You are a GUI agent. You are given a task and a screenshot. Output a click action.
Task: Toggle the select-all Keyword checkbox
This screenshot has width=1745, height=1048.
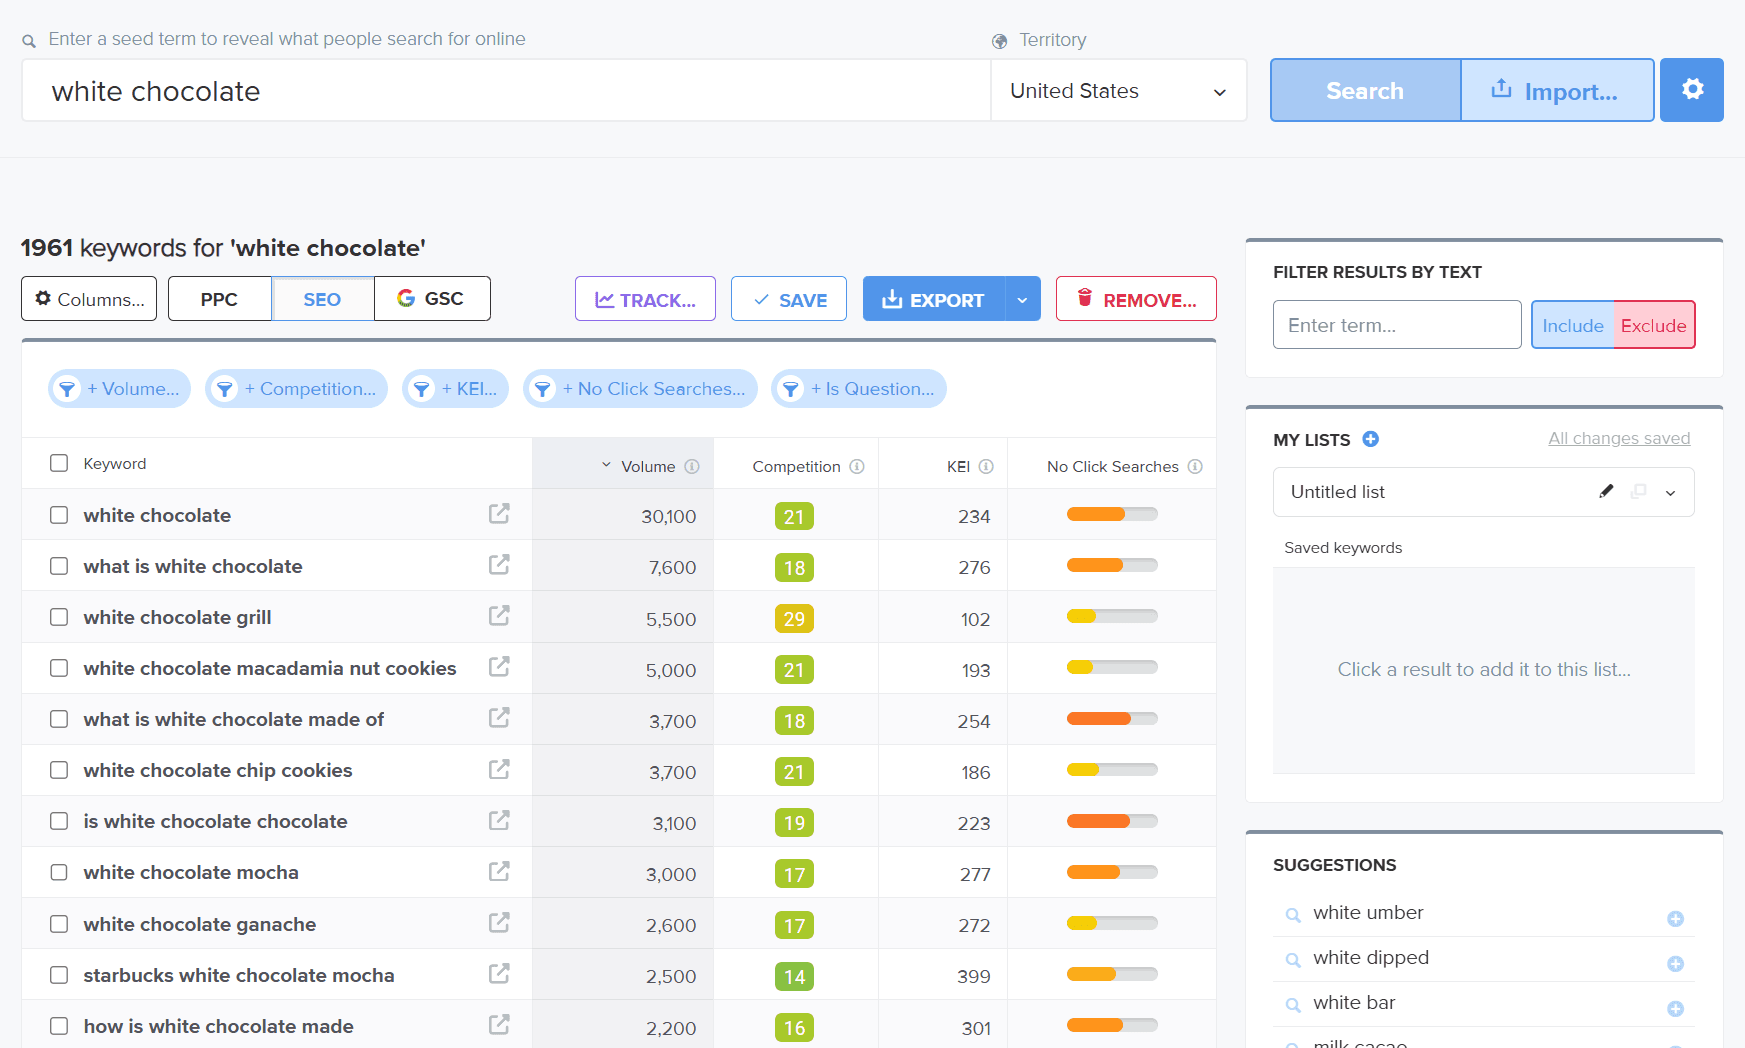point(59,463)
